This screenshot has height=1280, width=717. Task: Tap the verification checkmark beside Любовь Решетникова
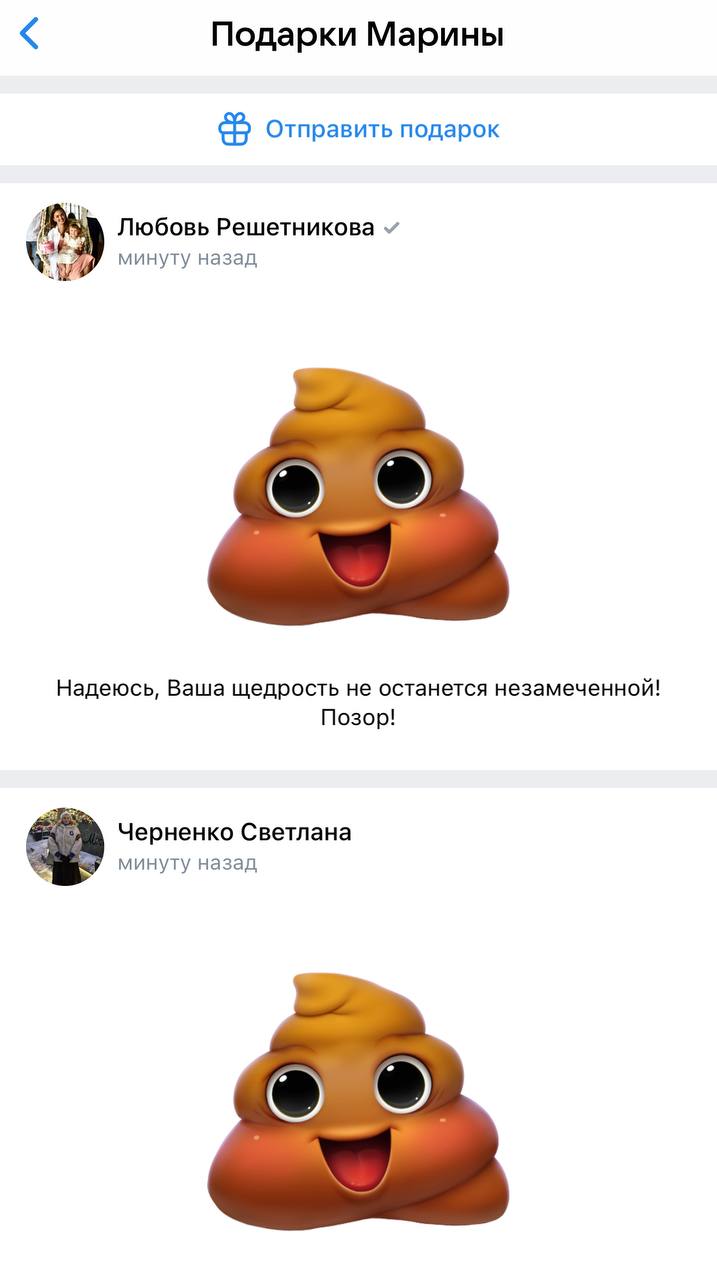(x=392, y=228)
